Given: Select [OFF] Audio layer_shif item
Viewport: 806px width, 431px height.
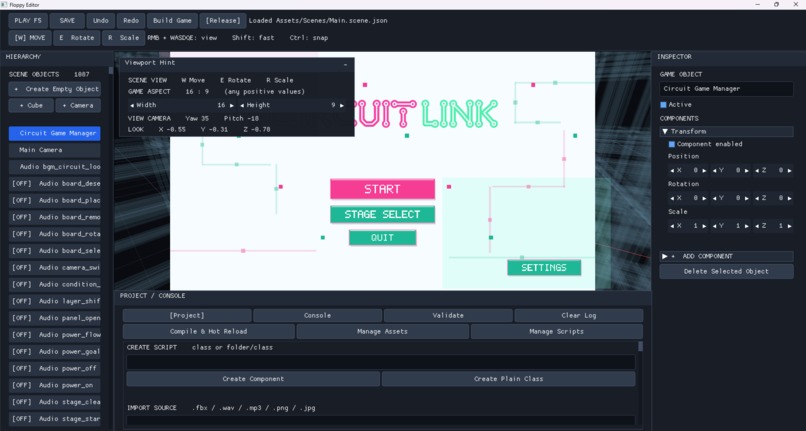Looking at the screenshot, I should (x=54, y=301).
